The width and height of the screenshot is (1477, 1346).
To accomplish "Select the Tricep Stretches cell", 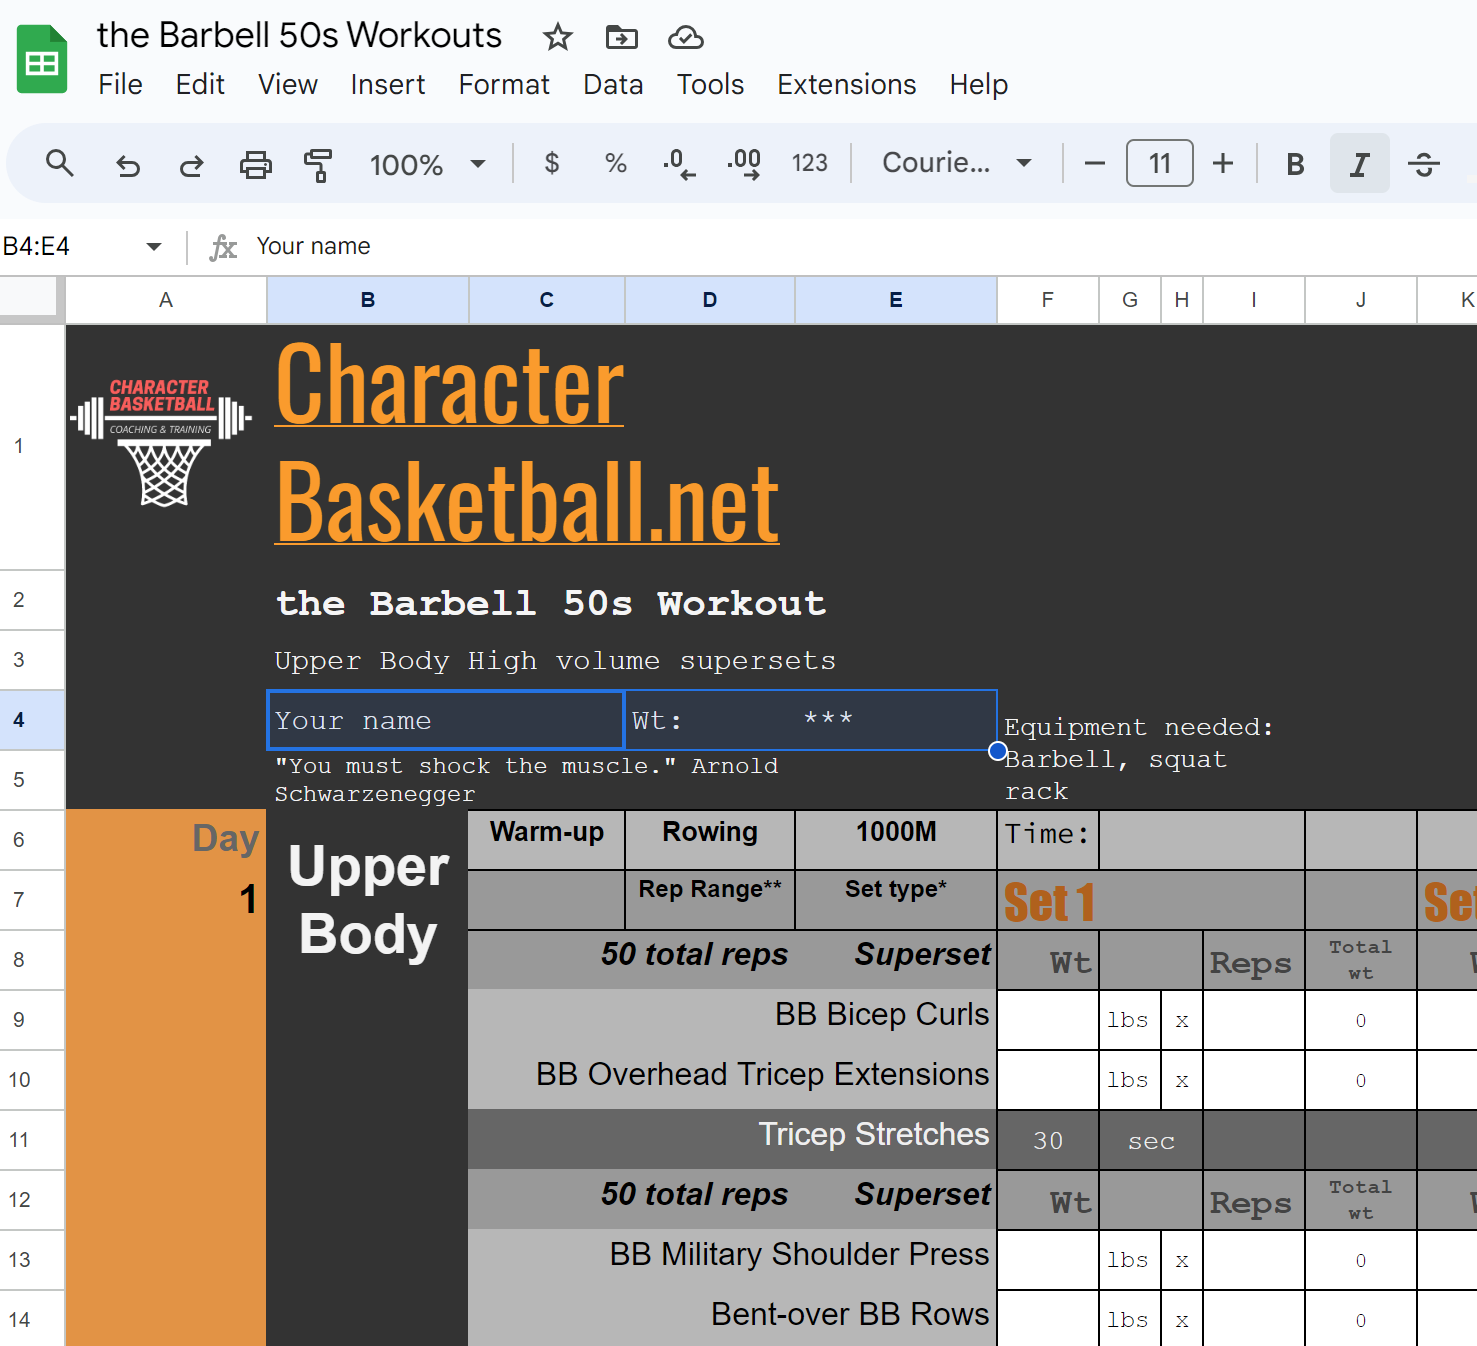I will click(x=732, y=1140).
